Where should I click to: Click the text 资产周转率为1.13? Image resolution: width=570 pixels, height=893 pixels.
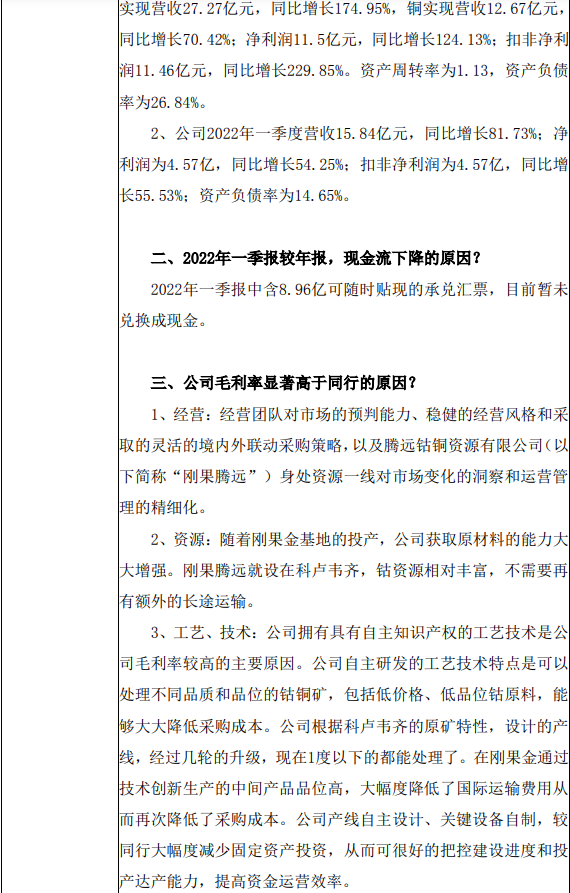point(424,71)
